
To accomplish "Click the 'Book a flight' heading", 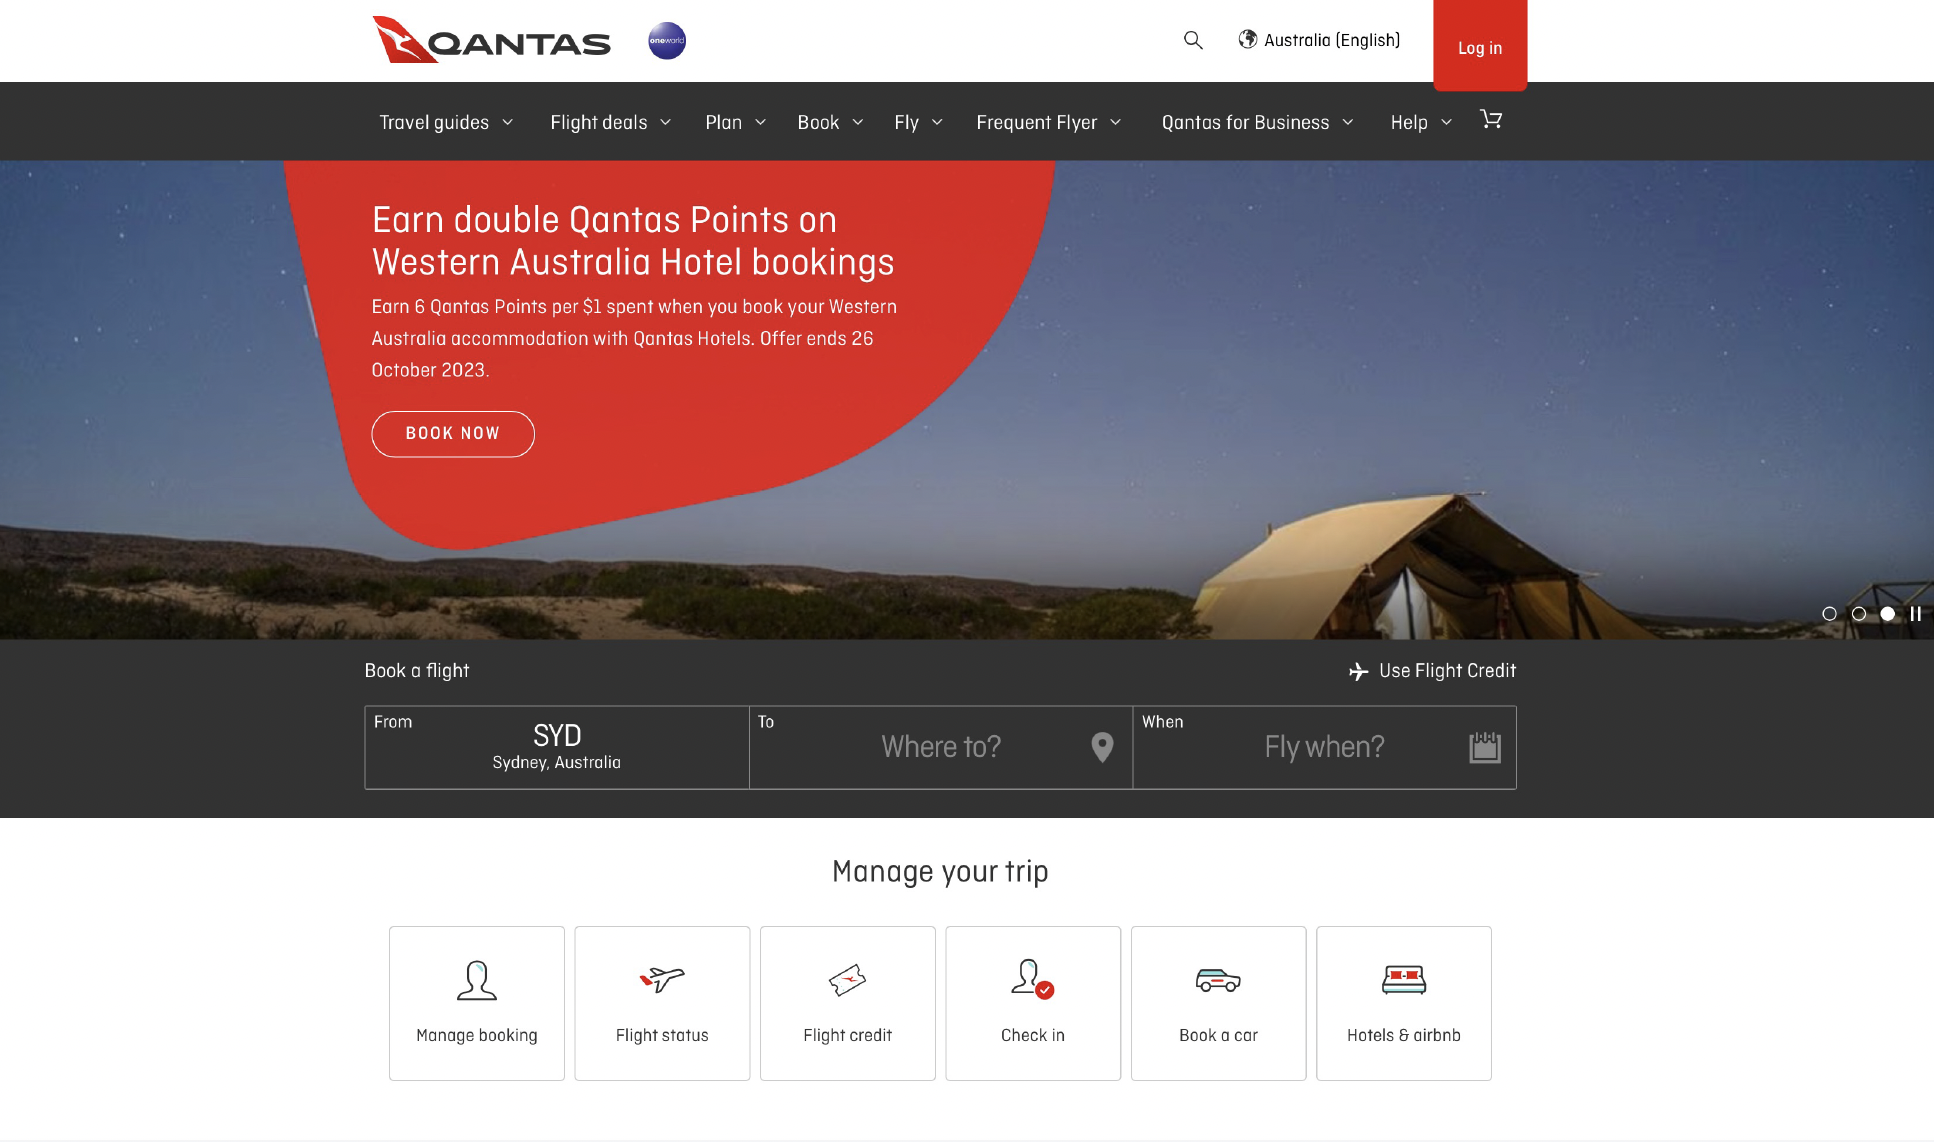I will (417, 671).
